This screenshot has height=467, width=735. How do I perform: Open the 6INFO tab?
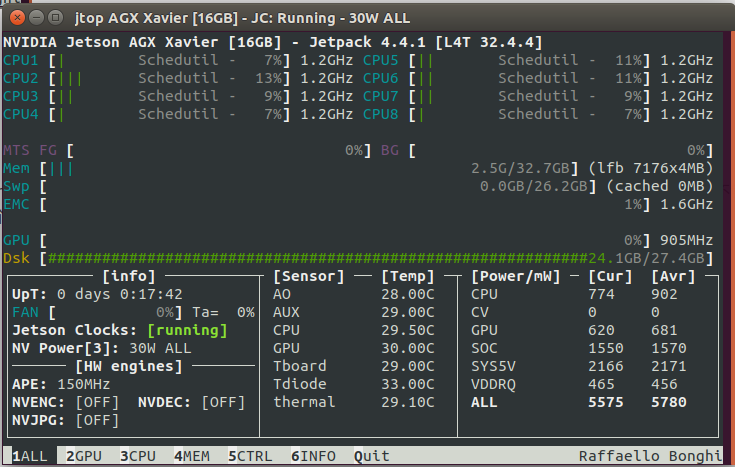[x=313, y=456]
